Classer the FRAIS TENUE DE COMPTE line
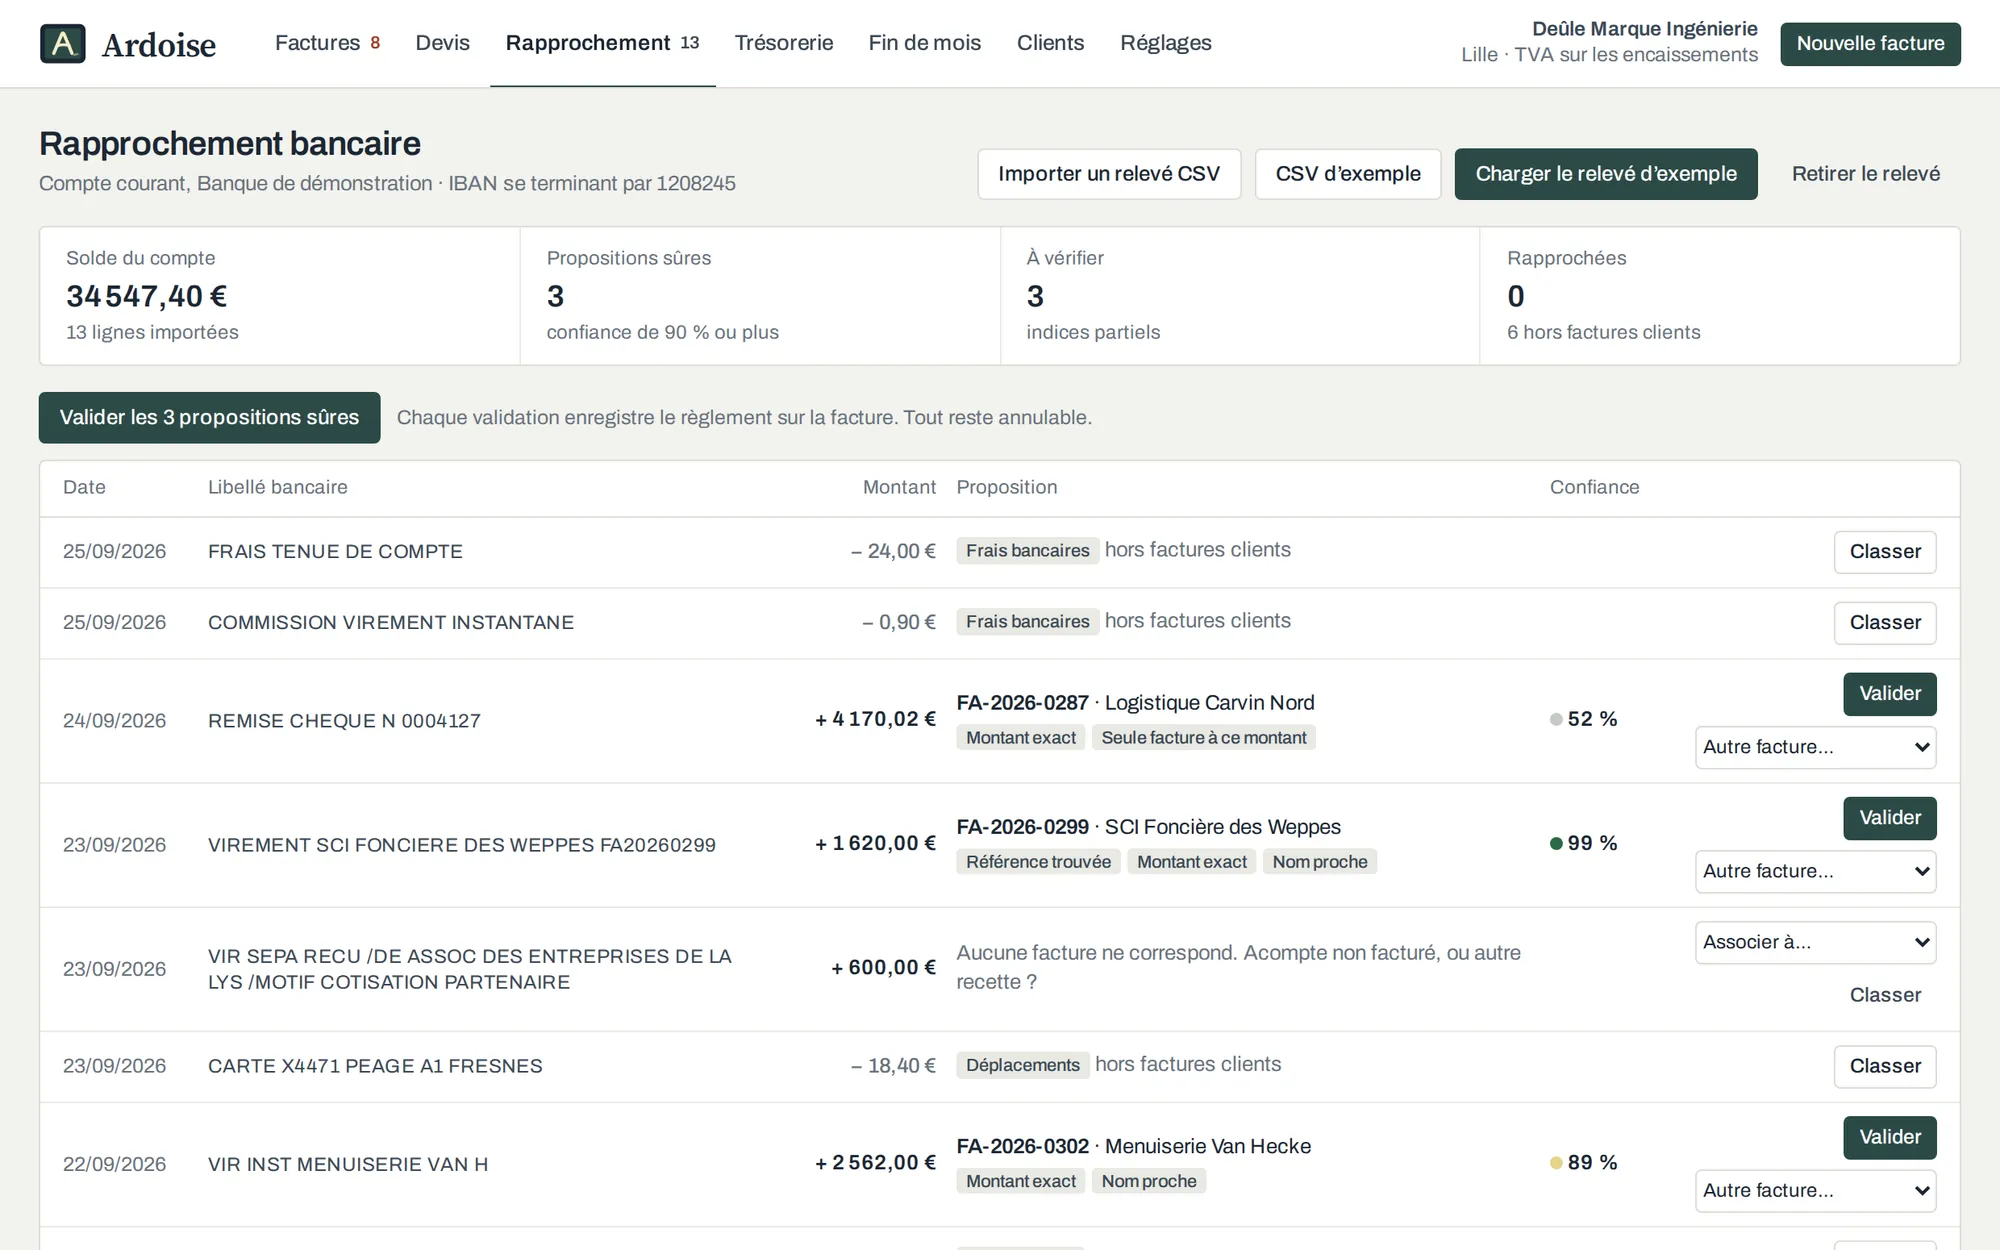 (1885, 552)
